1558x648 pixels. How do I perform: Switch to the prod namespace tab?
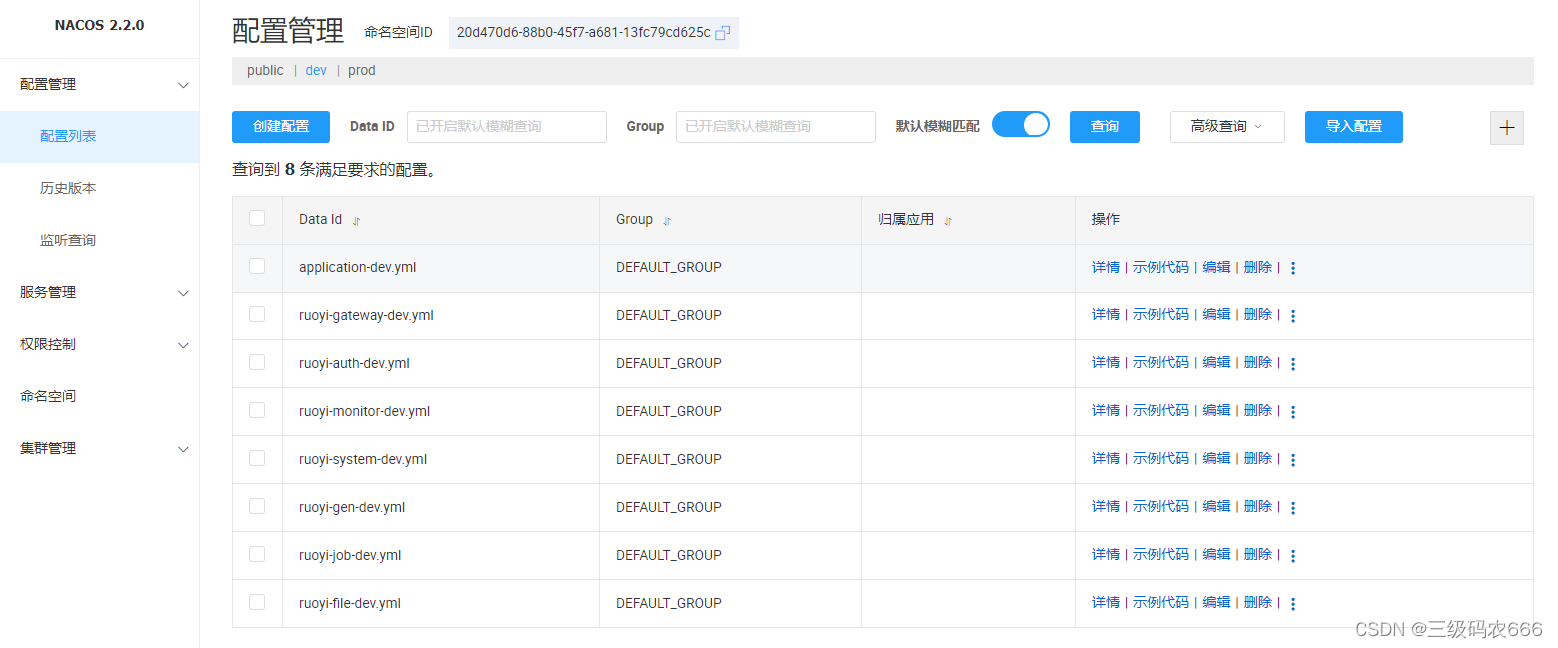pyautogui.click(x=361, y=70)
